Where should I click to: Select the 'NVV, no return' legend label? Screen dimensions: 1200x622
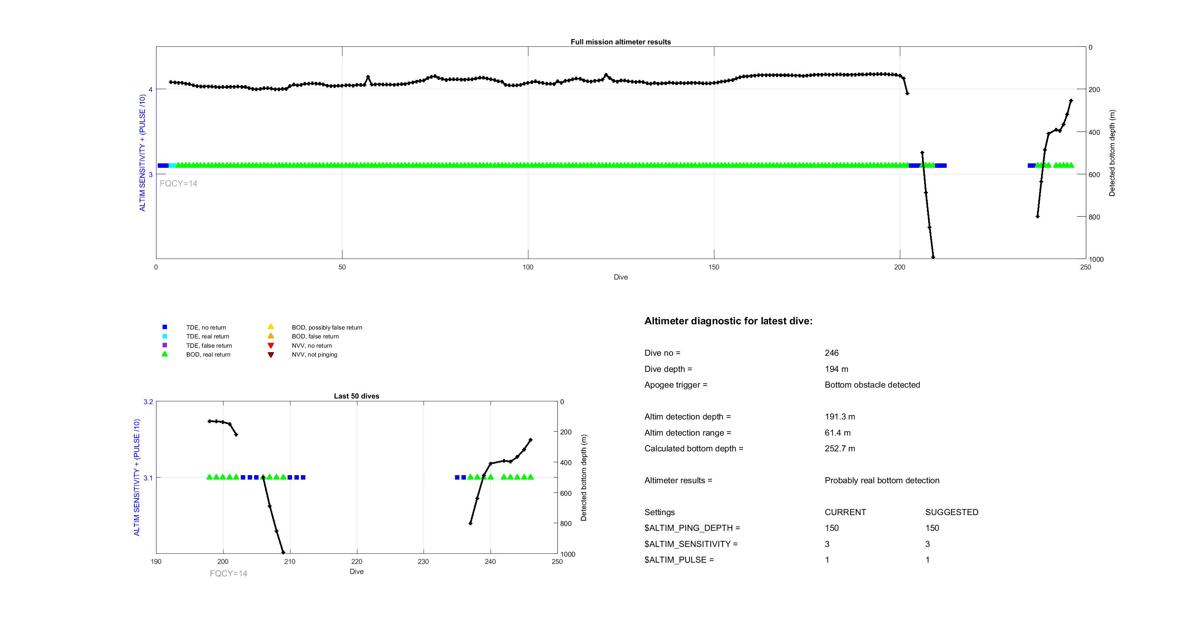click(x=313, y=345)
